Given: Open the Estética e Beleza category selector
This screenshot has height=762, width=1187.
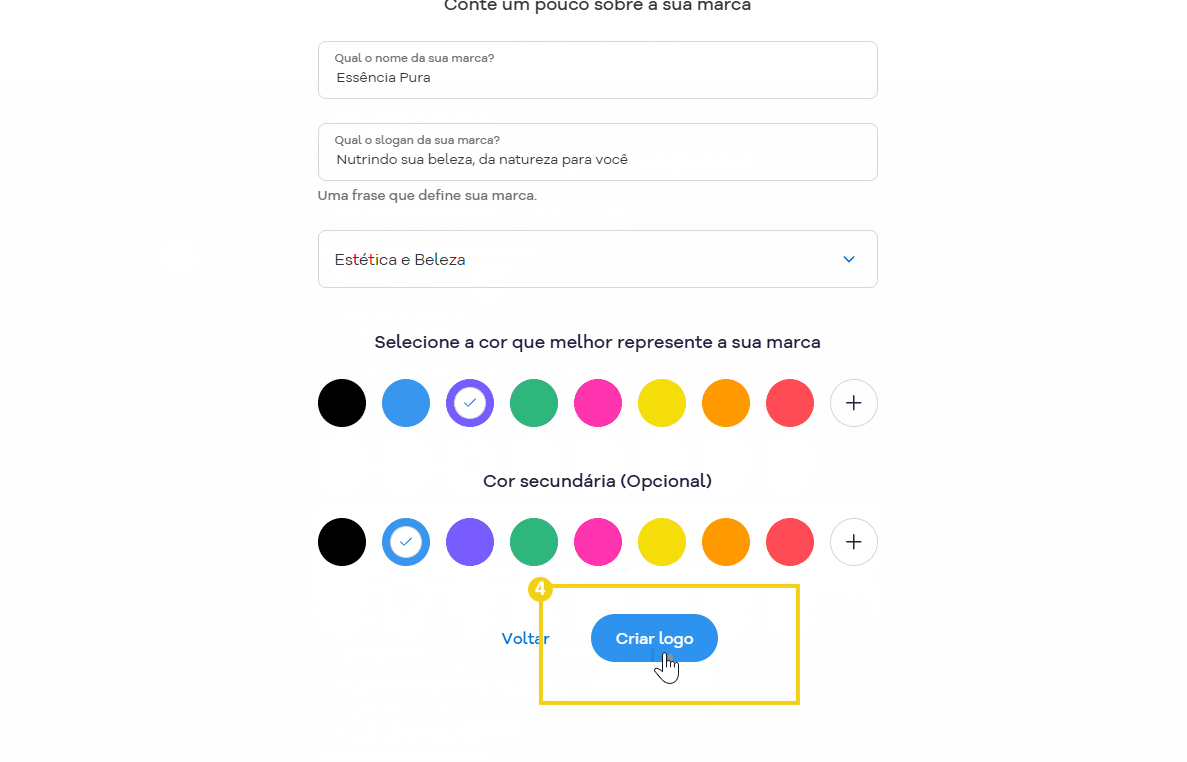Looking at the screenshot, I should 597,259.
